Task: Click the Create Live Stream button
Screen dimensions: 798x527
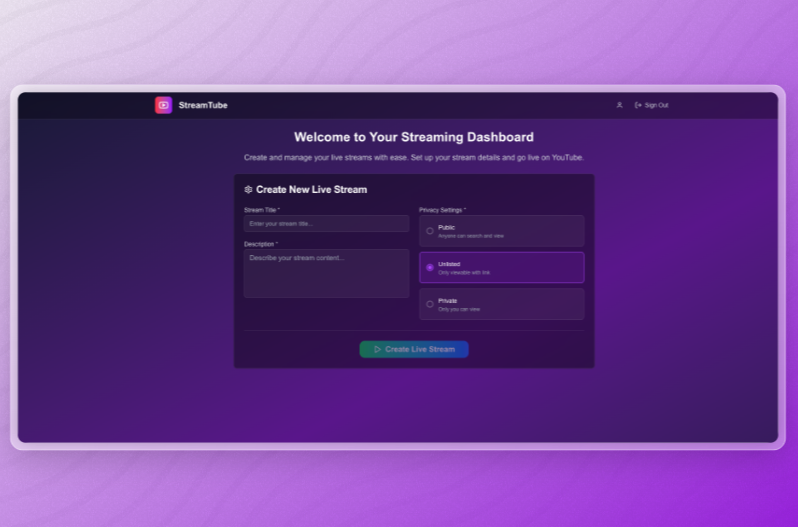Action: coord(414,349)
